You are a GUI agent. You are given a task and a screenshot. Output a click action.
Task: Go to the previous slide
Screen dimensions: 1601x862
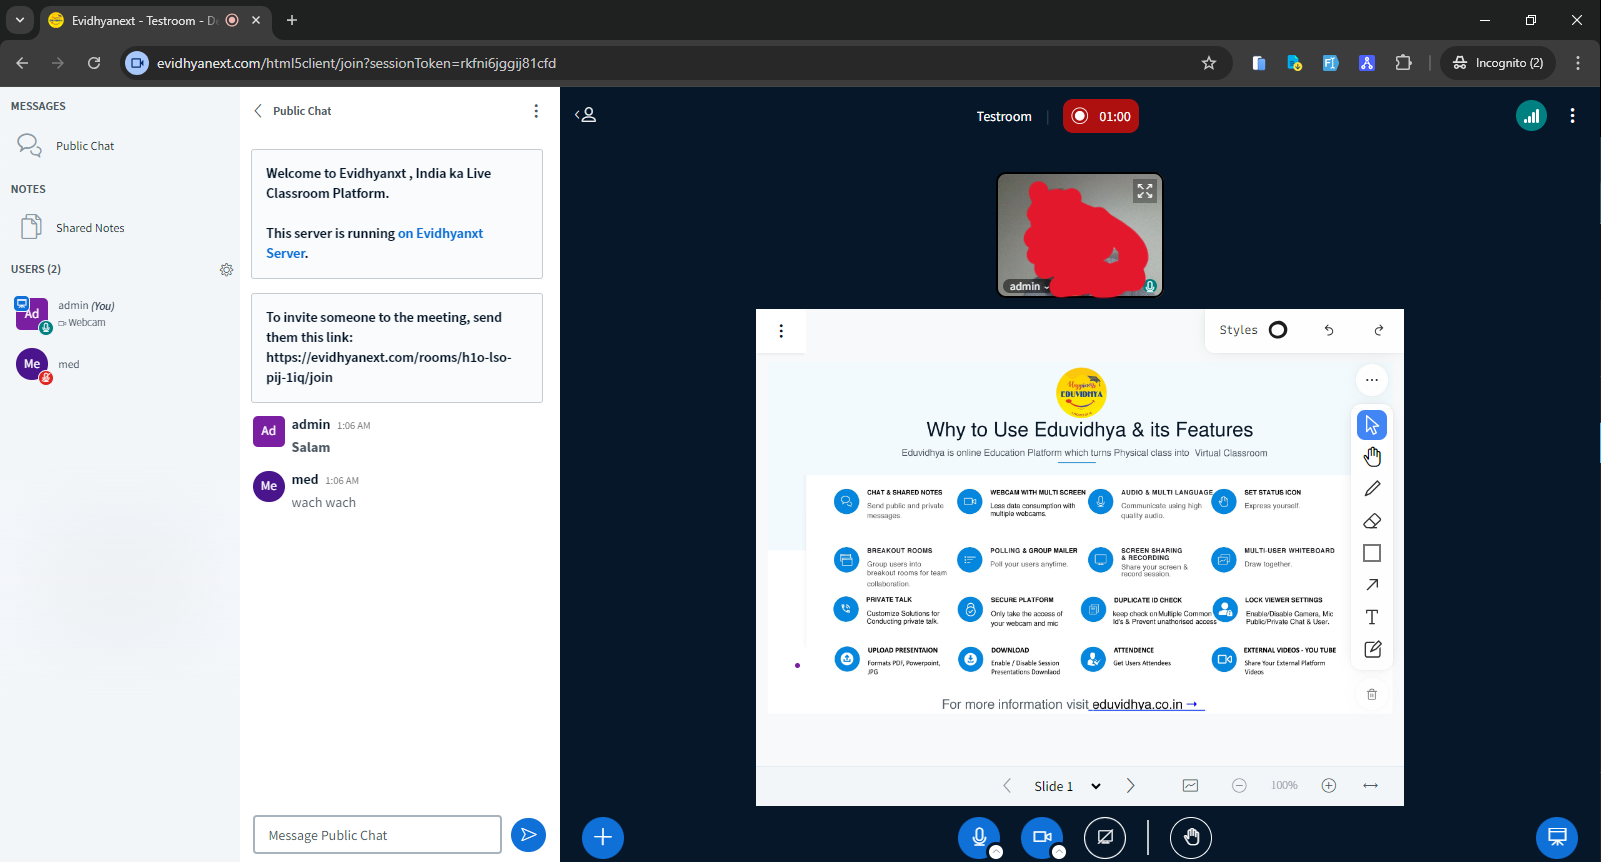click(1007, 786)
